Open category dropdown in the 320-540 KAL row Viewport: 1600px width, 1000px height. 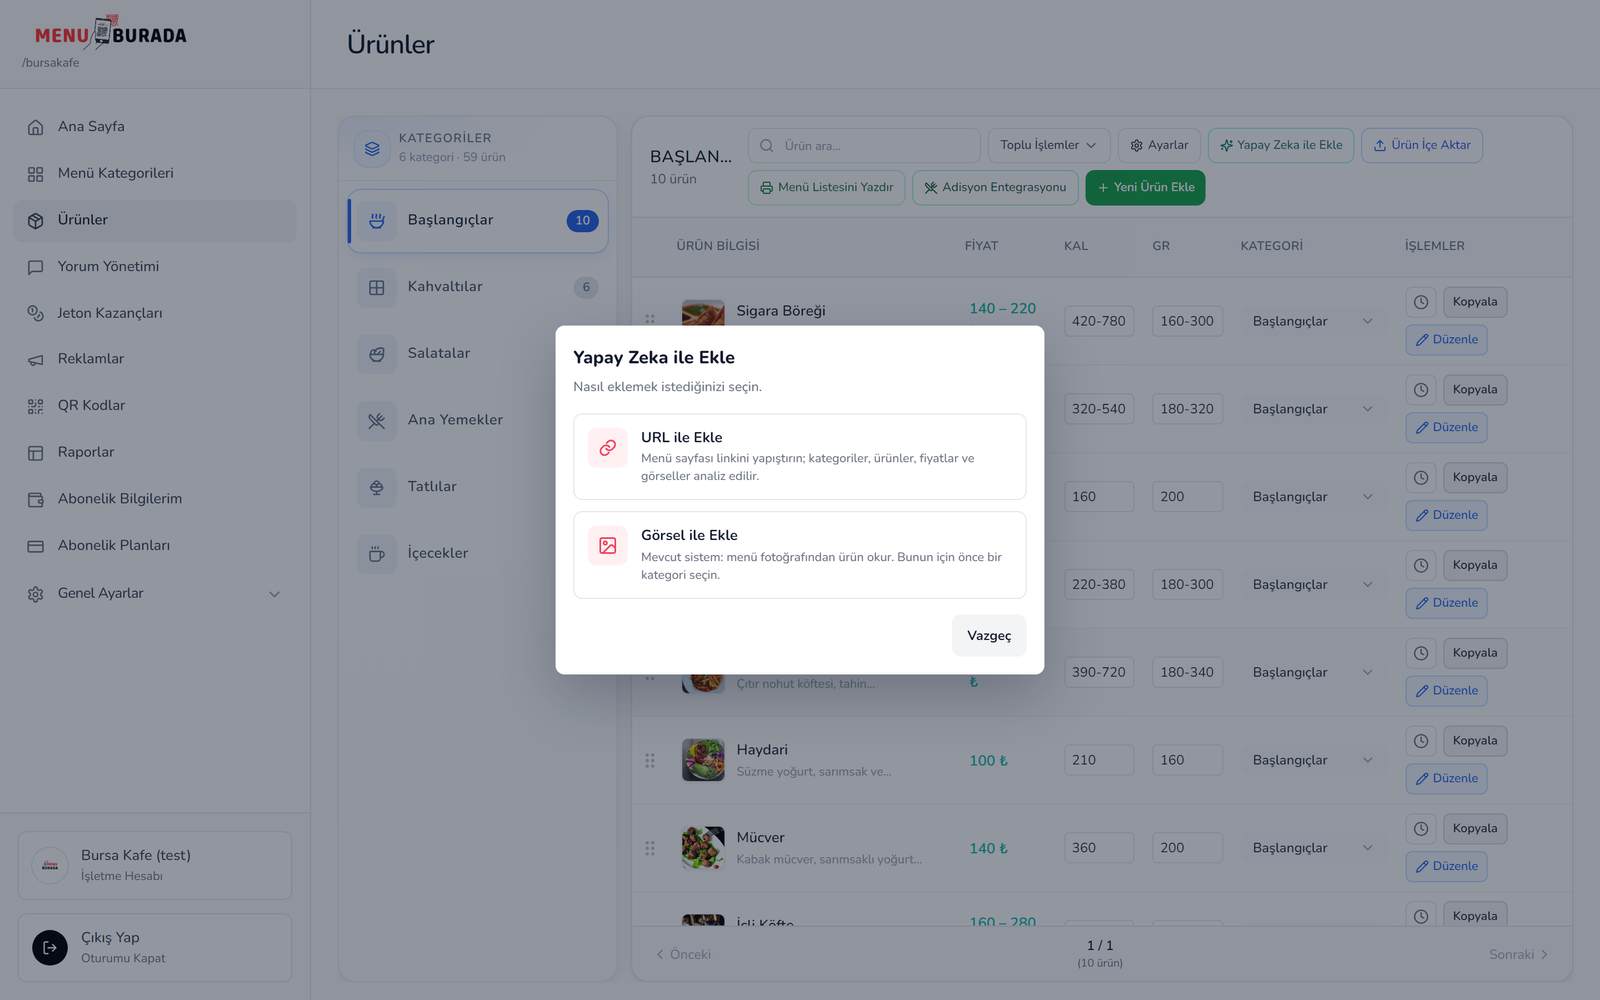click(x=1312, y=409)
